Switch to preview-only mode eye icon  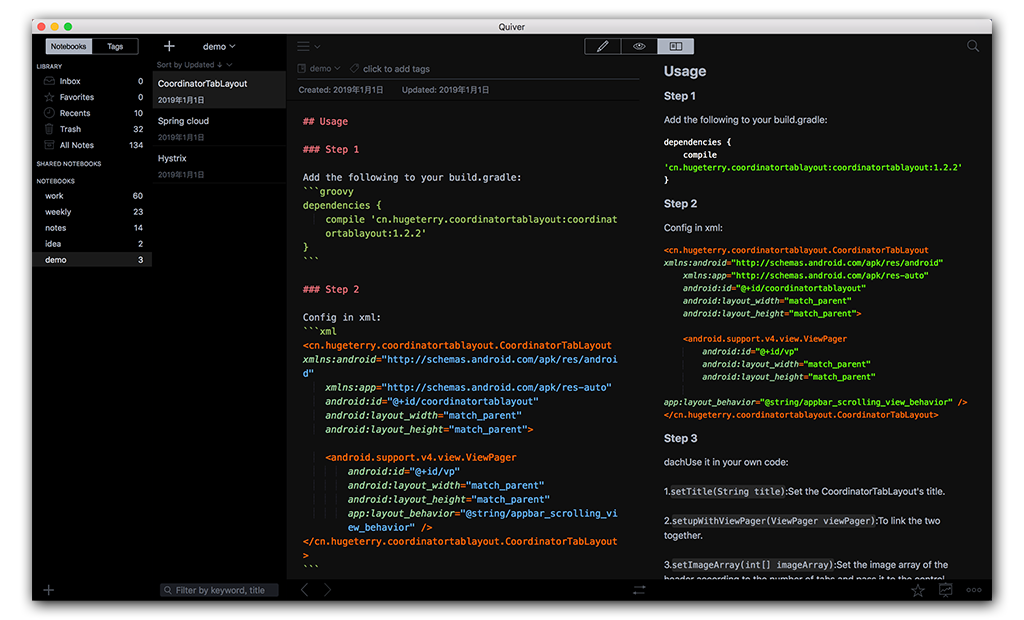639,46
